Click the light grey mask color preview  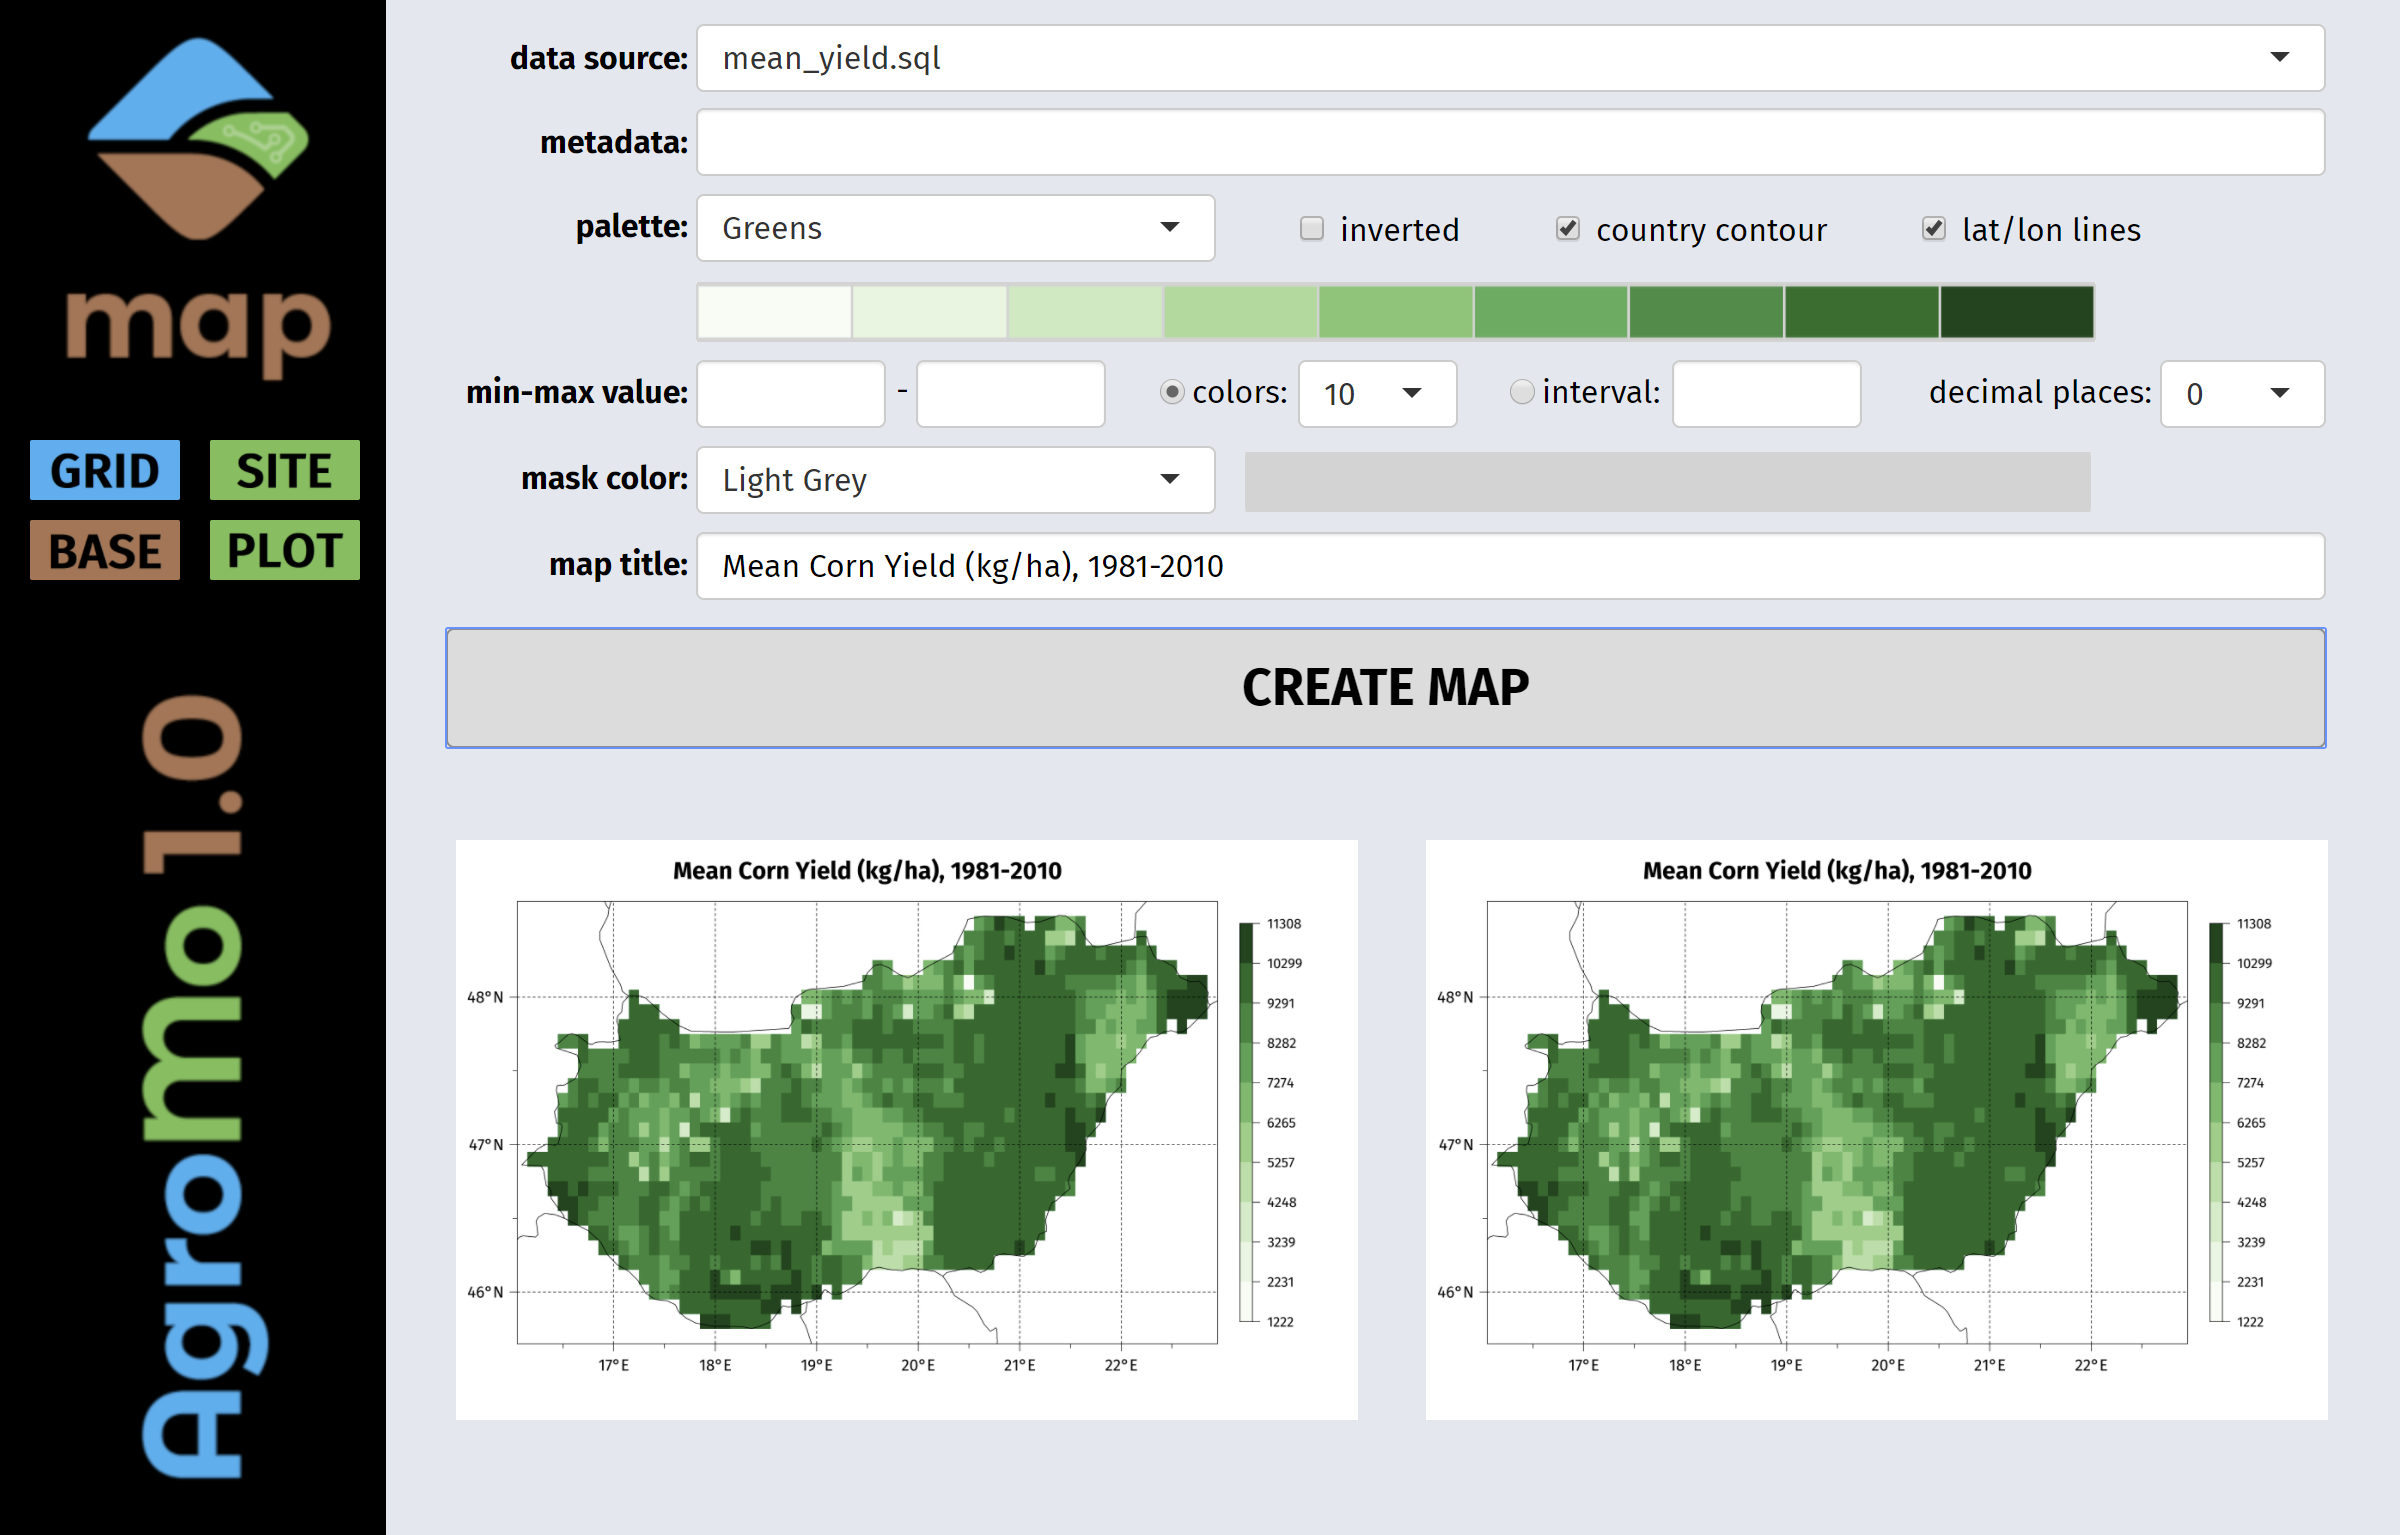[x=1667, y=482]
